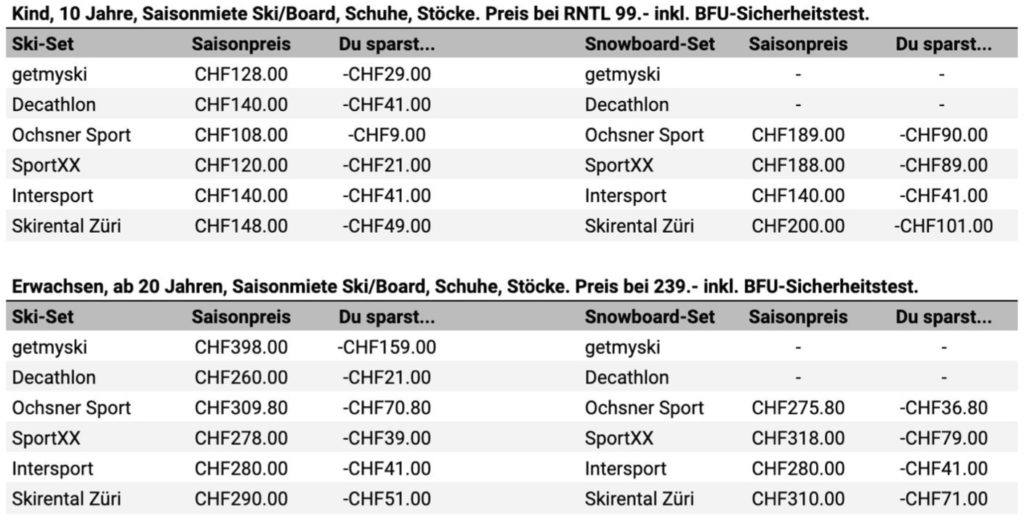Screen dimensions: 1024x520
Task: Select CHF318.00 SportXX adult snowboard price
Action: point(798,438)
